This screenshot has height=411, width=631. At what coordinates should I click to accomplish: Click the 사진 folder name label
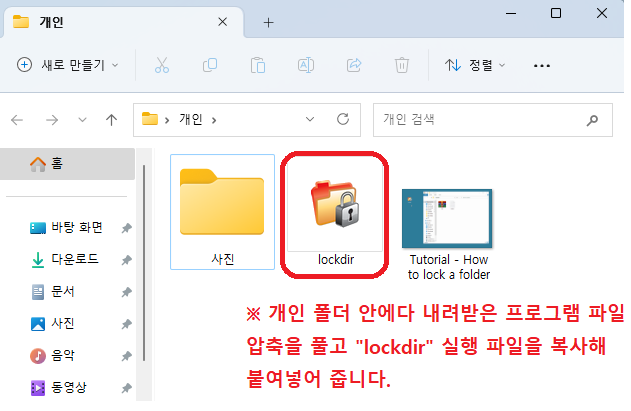pyautogui.click(x=223, y=259)
